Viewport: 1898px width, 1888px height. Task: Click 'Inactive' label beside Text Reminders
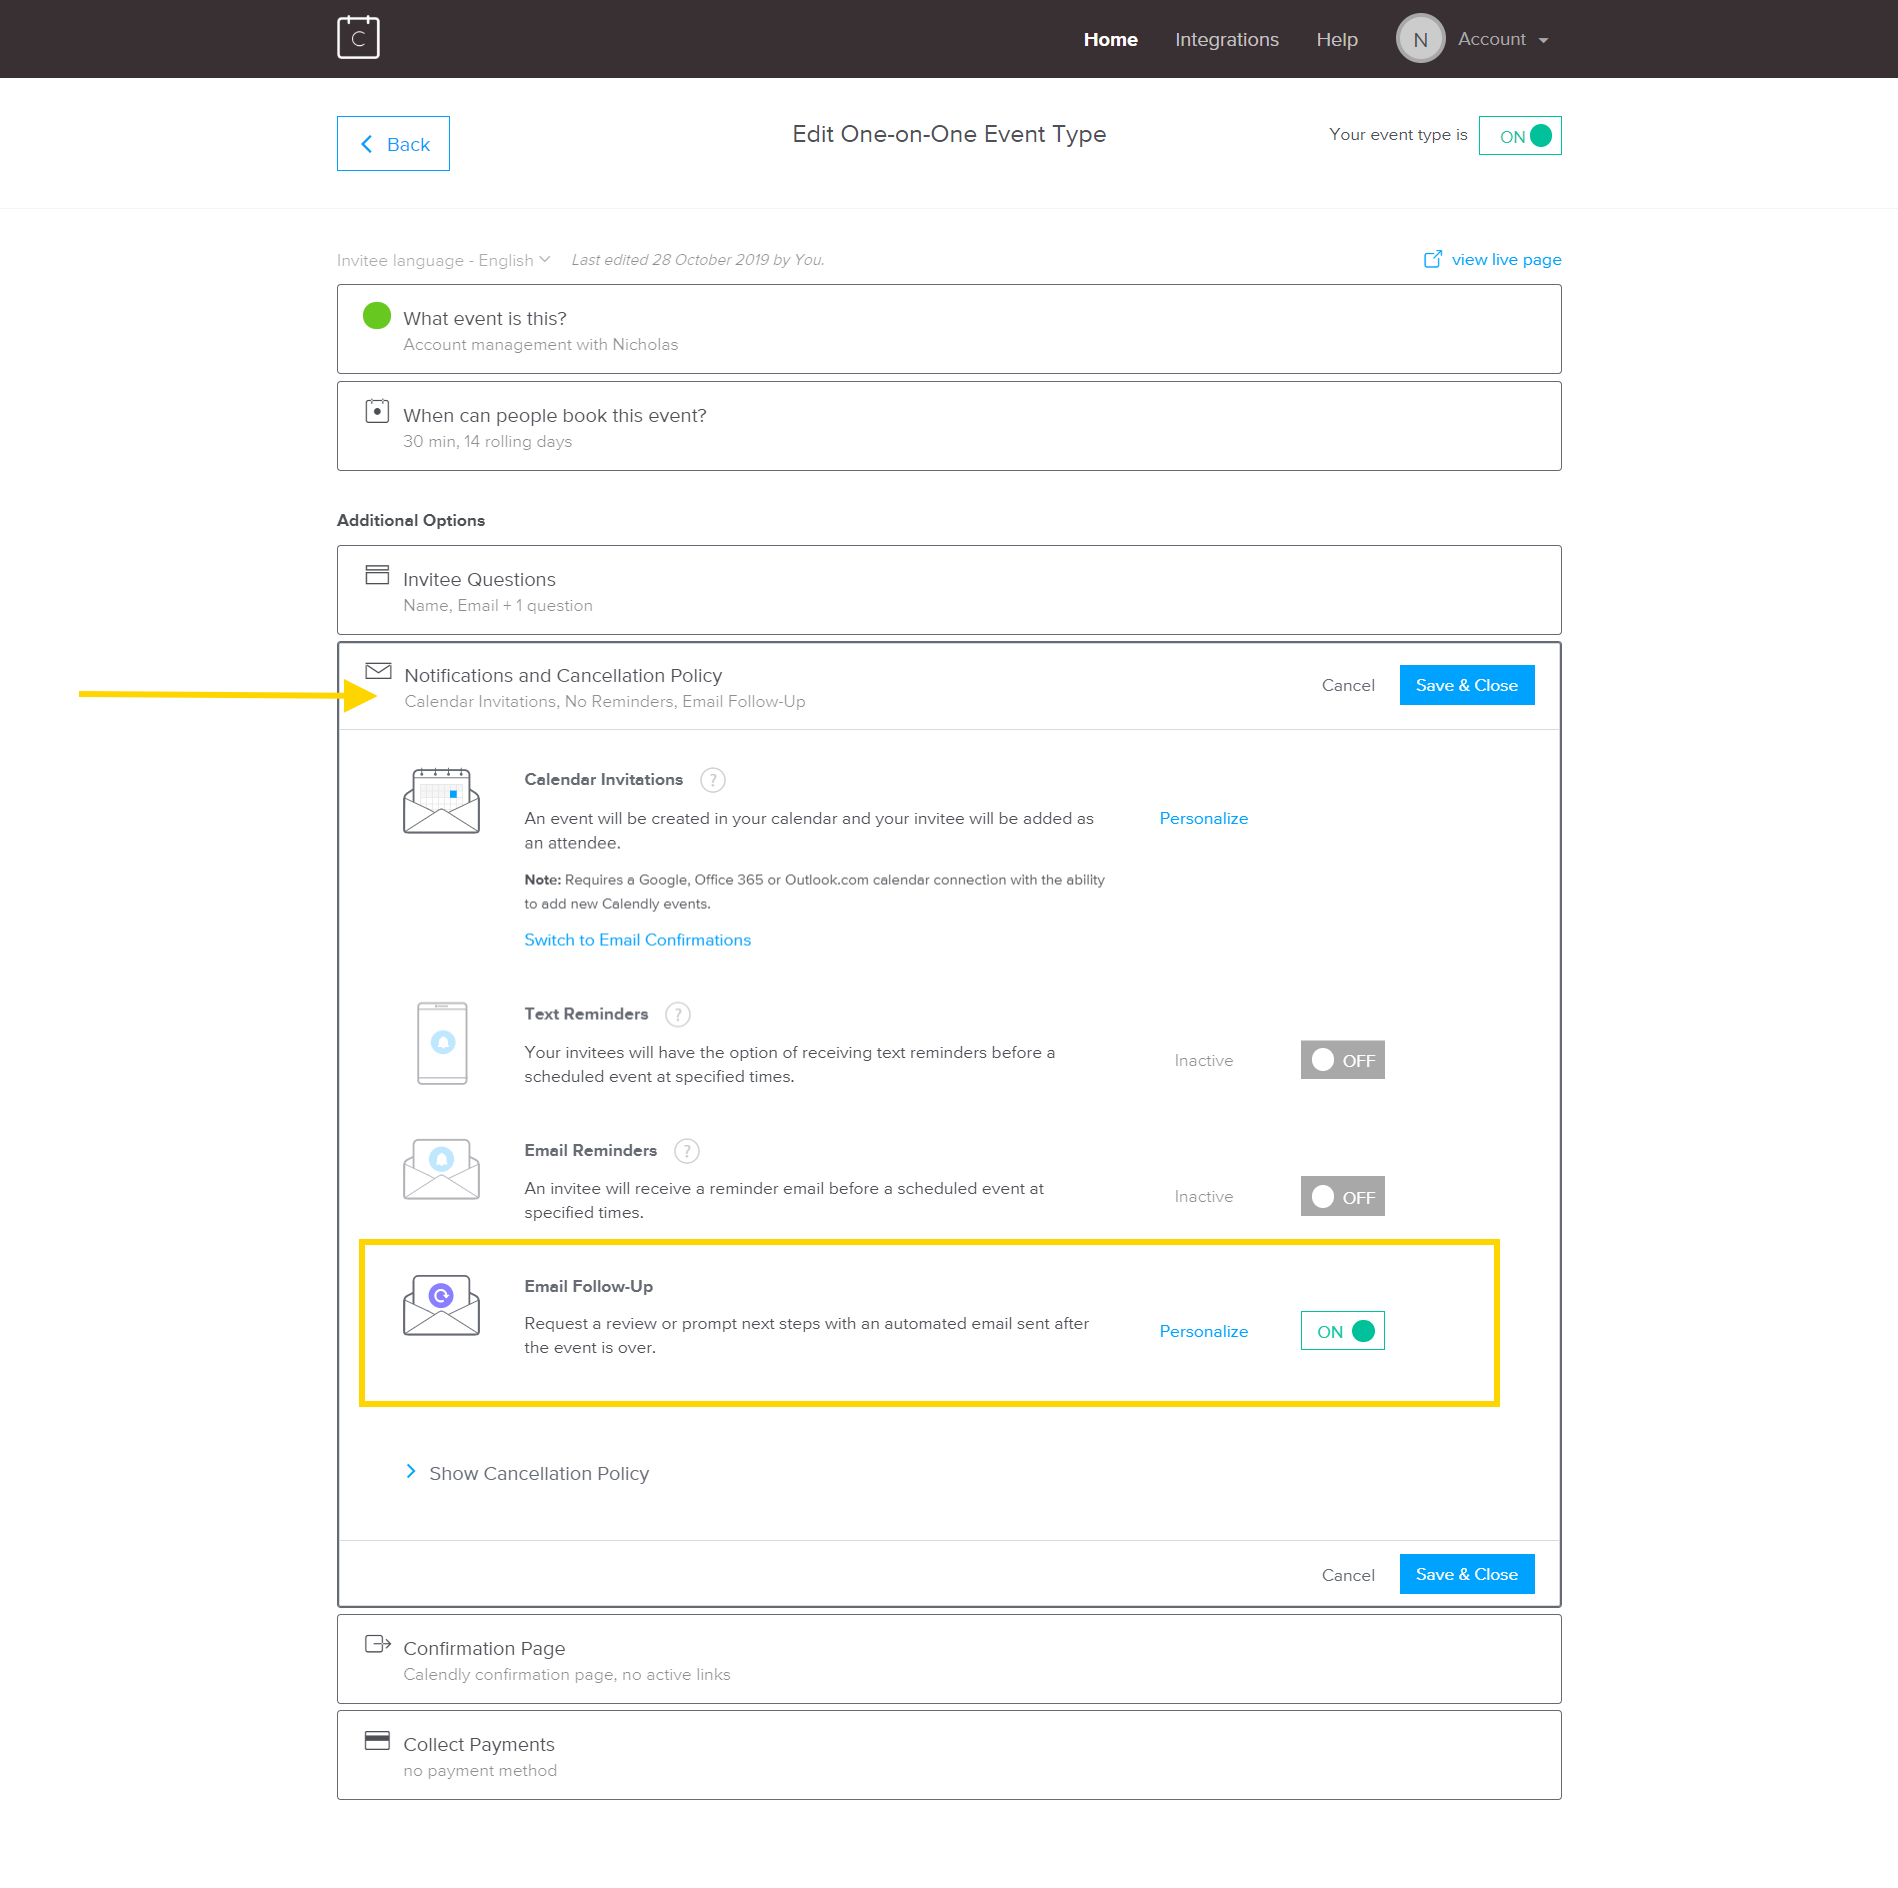click(1203, 1060)
